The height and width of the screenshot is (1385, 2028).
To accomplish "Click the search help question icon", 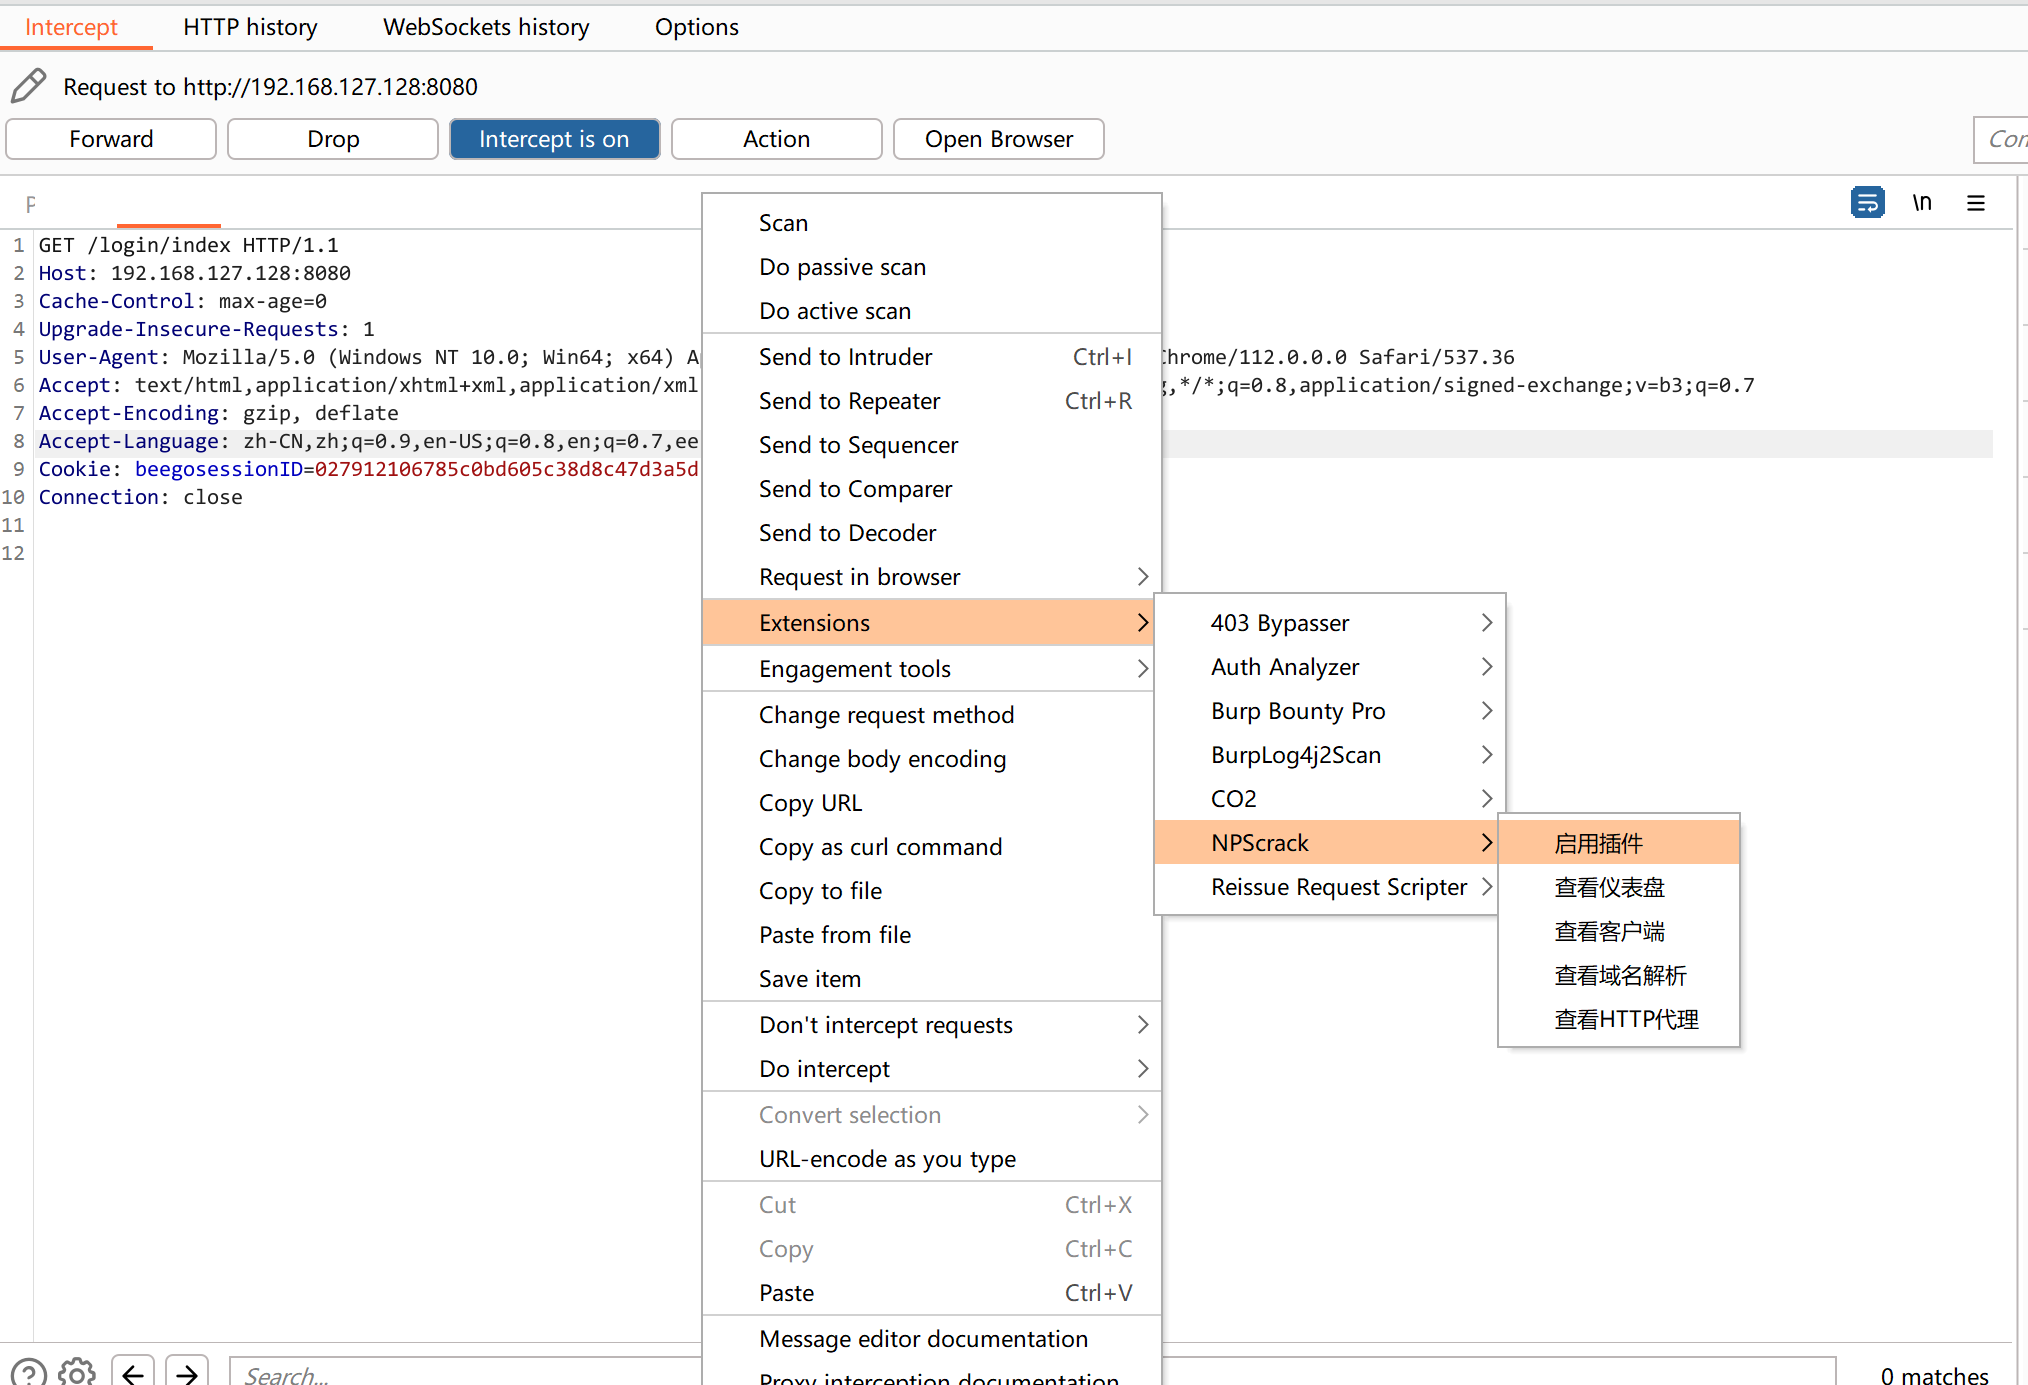I will (x=28, y=1372).
